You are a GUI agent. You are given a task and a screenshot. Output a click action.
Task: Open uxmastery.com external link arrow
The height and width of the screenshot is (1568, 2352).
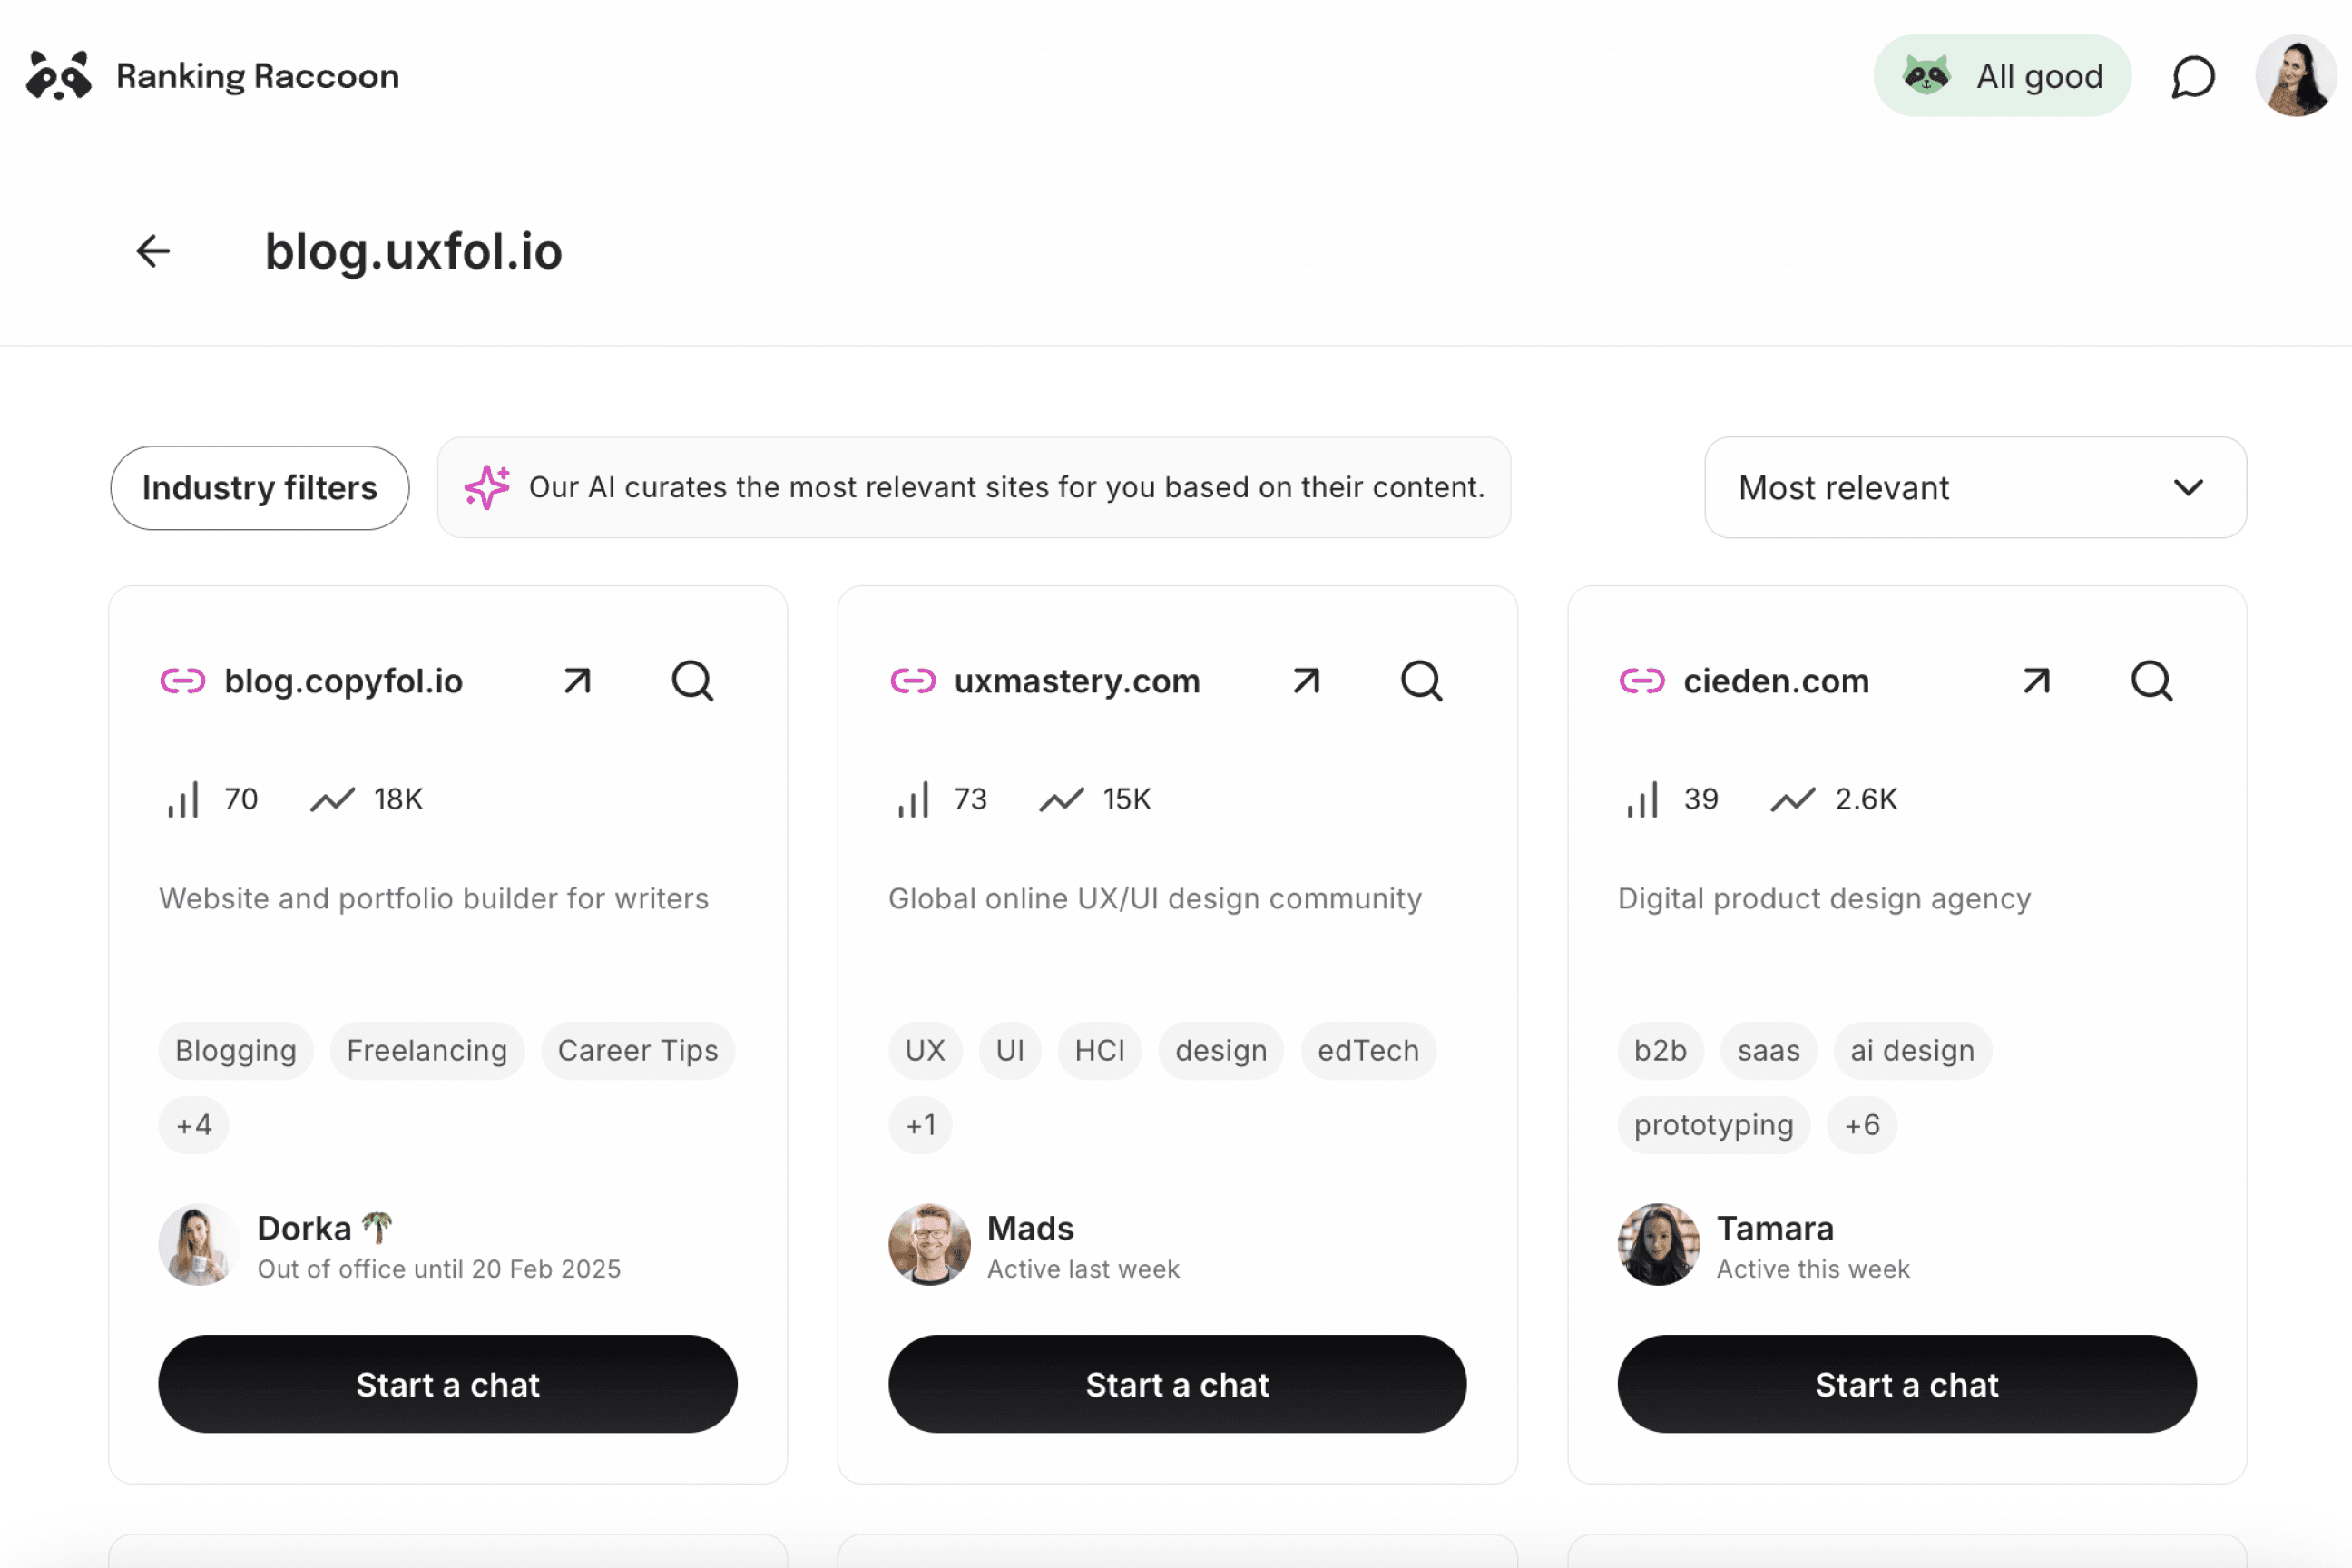(1306, 681)
